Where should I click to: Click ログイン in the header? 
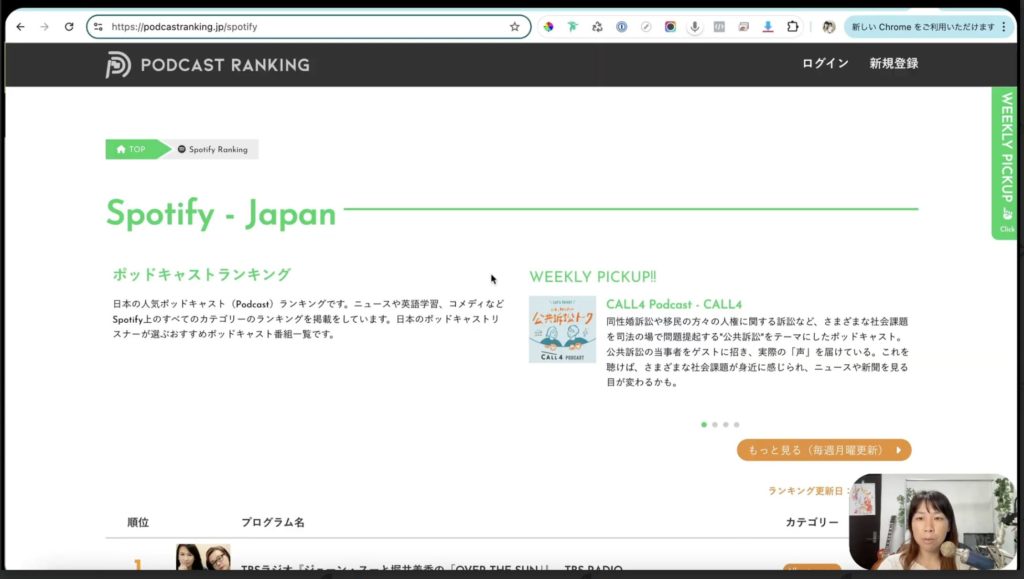[825, 64]
